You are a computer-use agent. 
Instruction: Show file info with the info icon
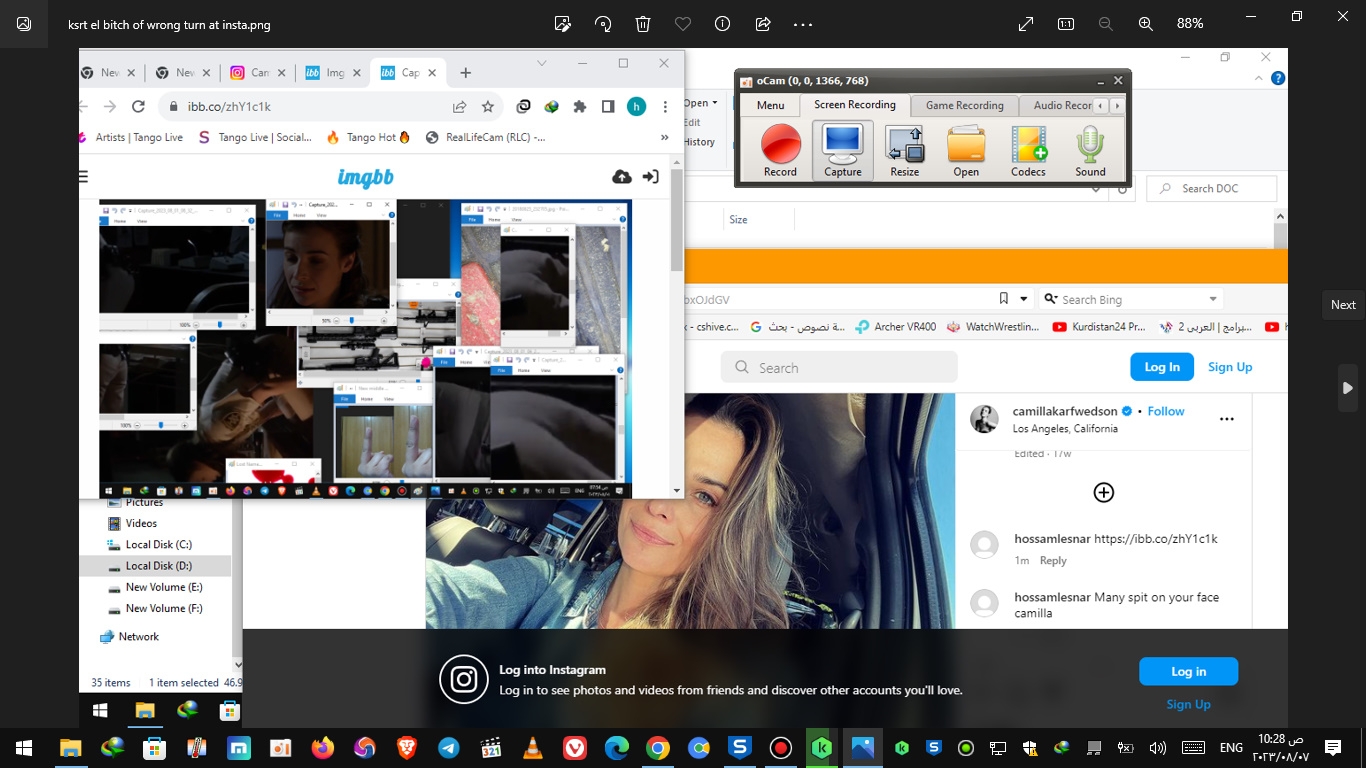[x=722, y=24]
